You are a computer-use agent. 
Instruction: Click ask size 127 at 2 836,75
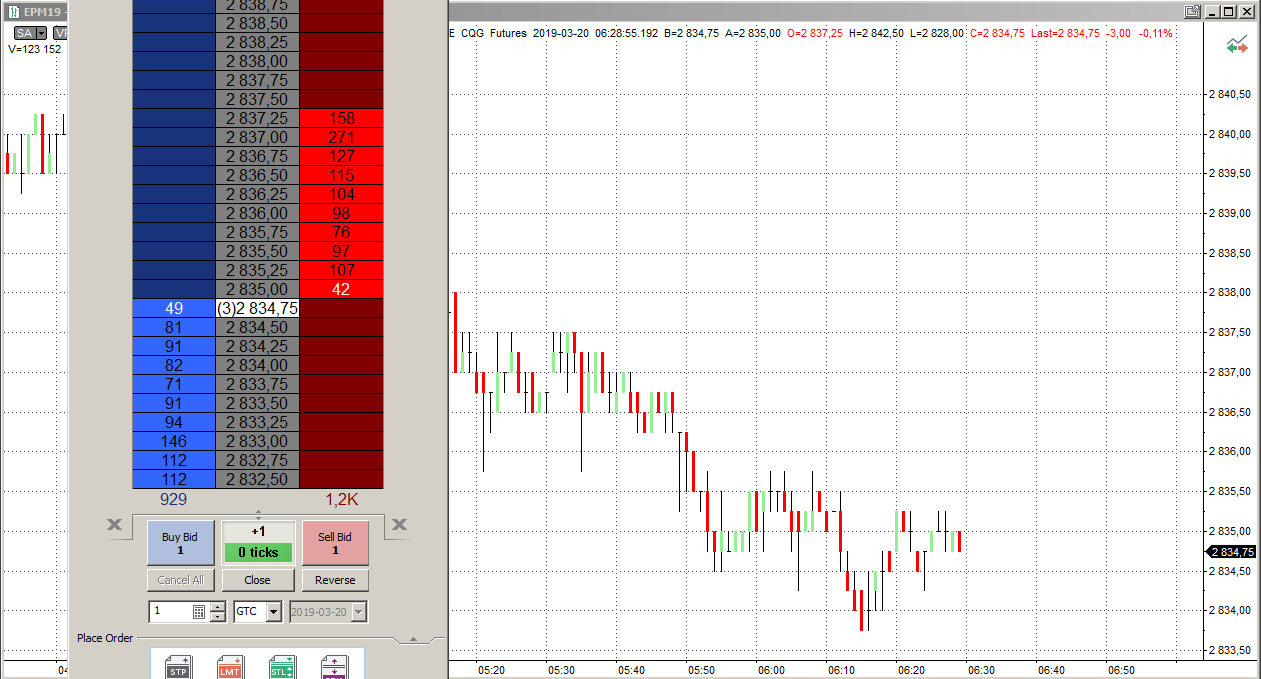pyautogui.click(x=342, y=156)
